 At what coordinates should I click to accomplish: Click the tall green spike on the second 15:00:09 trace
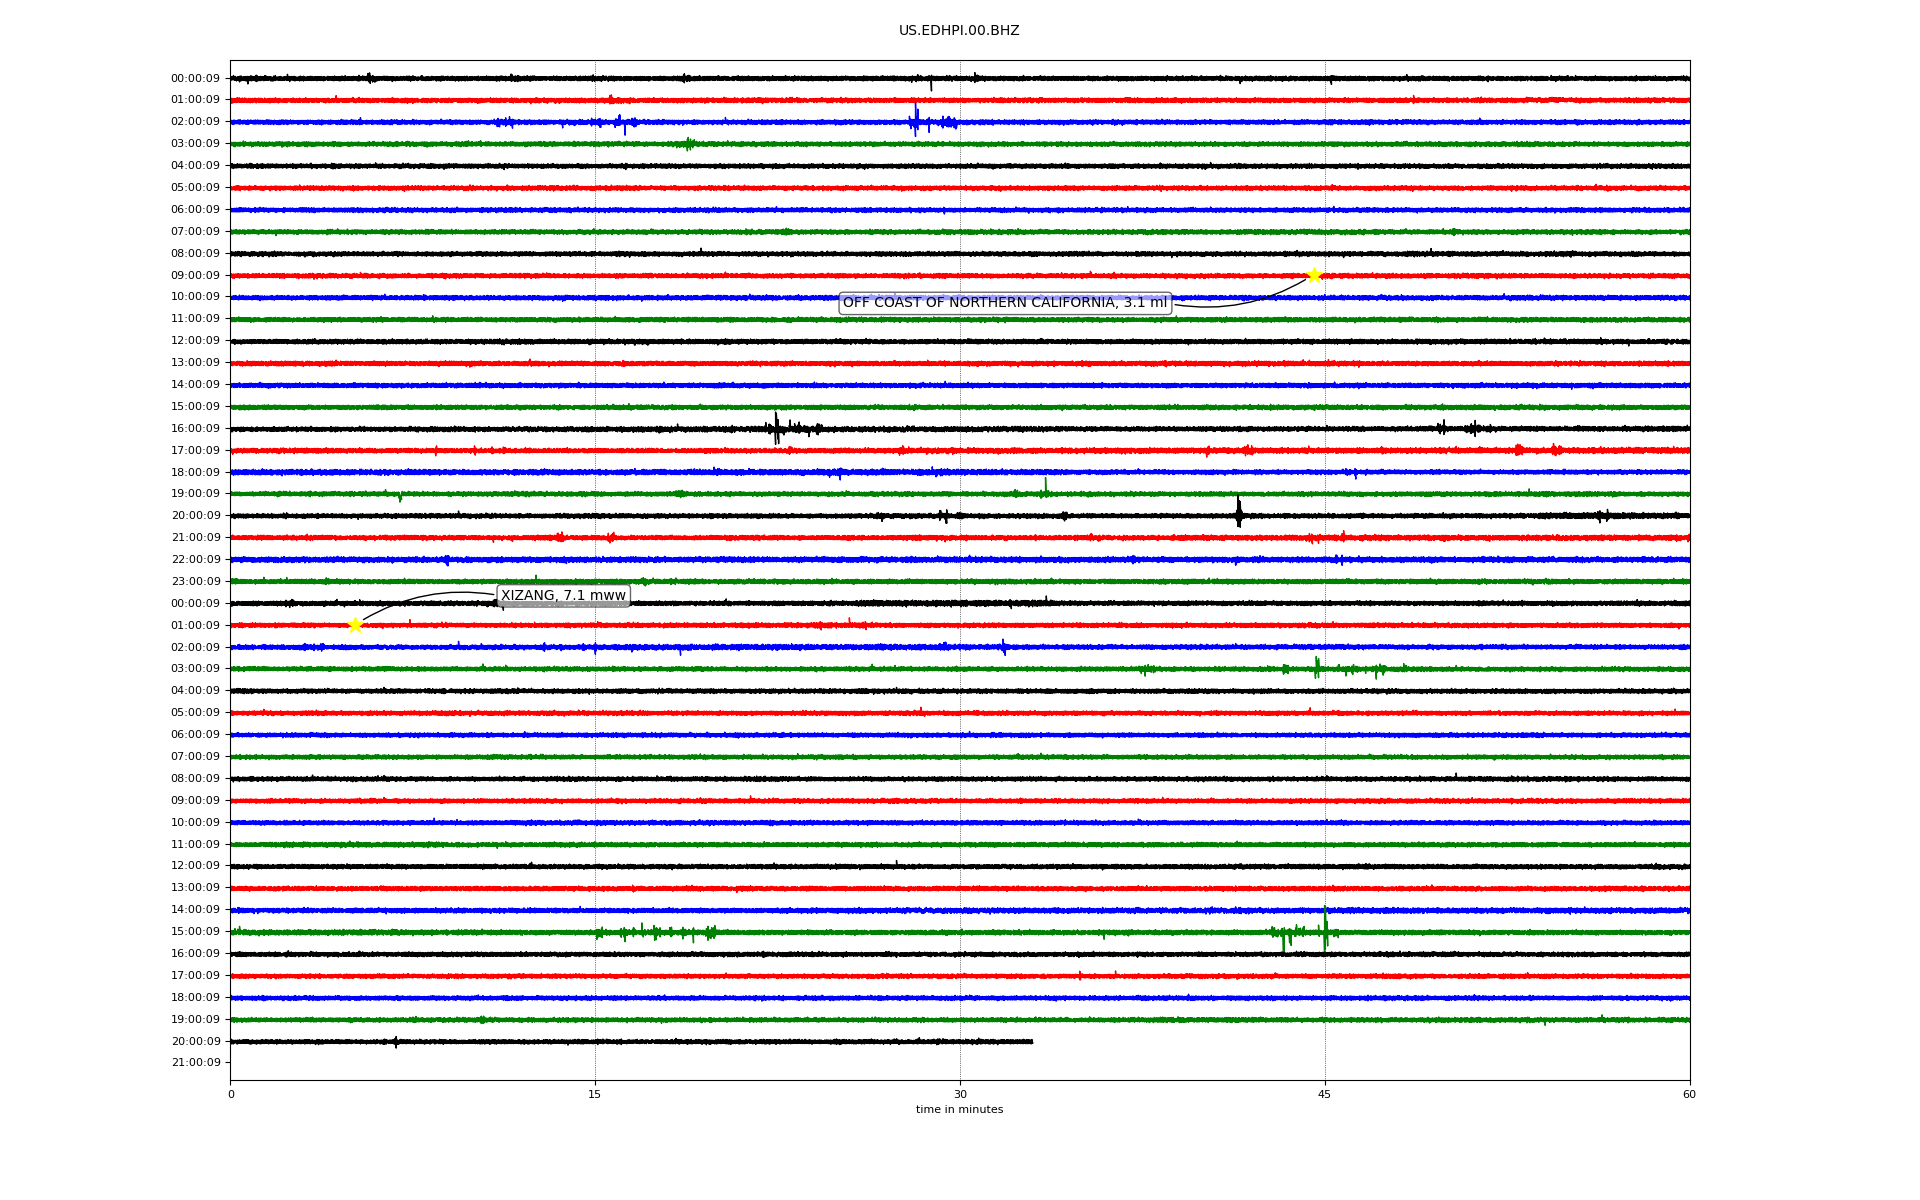coord(1325,928)
